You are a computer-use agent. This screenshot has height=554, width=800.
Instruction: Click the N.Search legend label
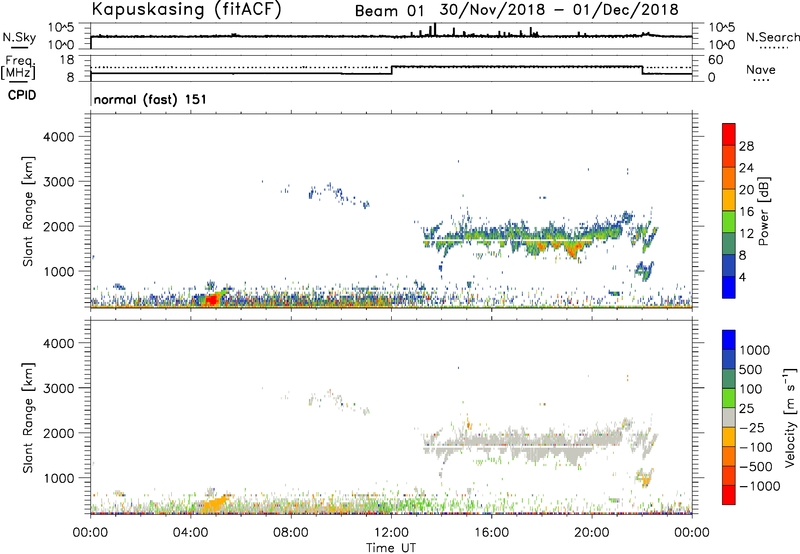click(772, 37)
